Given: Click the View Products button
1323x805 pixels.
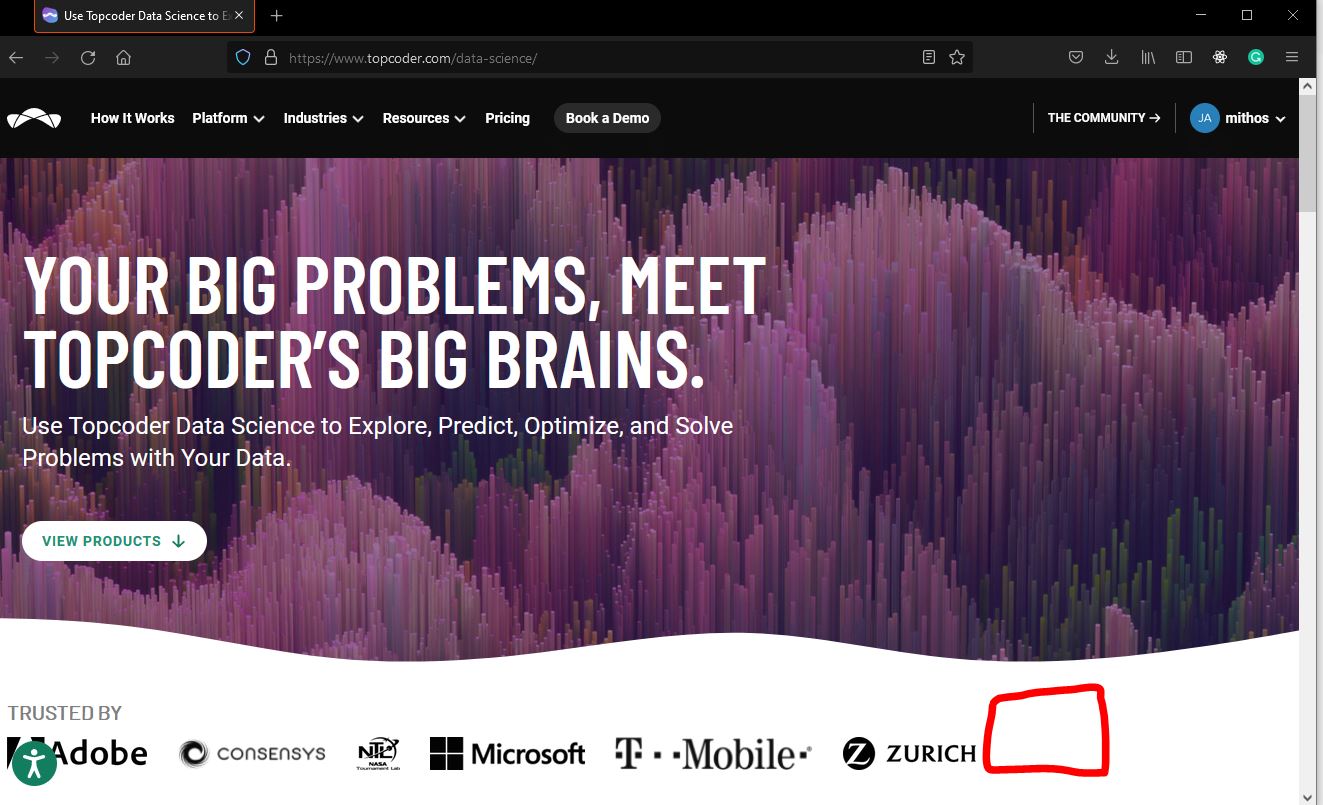Looking at the screenshot, I should pyautogui.click(x=114, y=541).
